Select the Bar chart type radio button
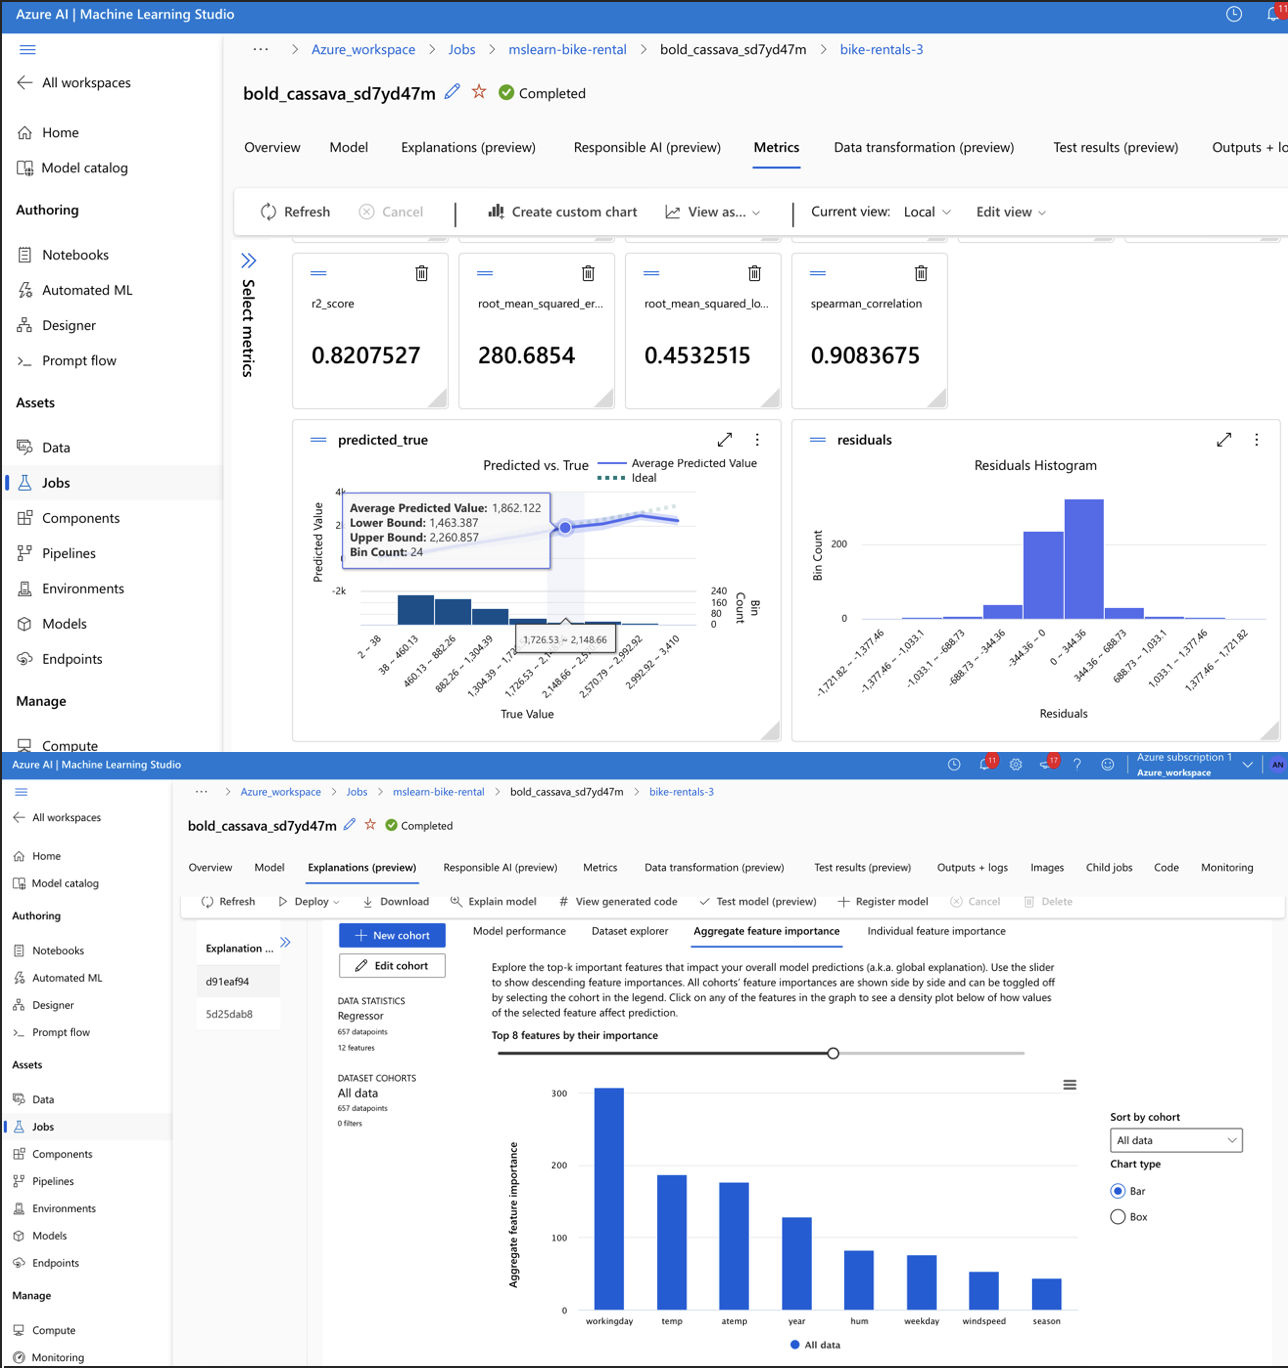This screenshot has height=1368, width=1288. [x=1118, y=1191]
